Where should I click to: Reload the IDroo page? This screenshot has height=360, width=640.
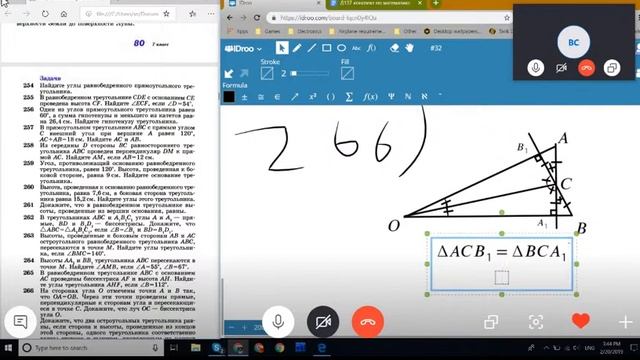(x=257, y=18)
